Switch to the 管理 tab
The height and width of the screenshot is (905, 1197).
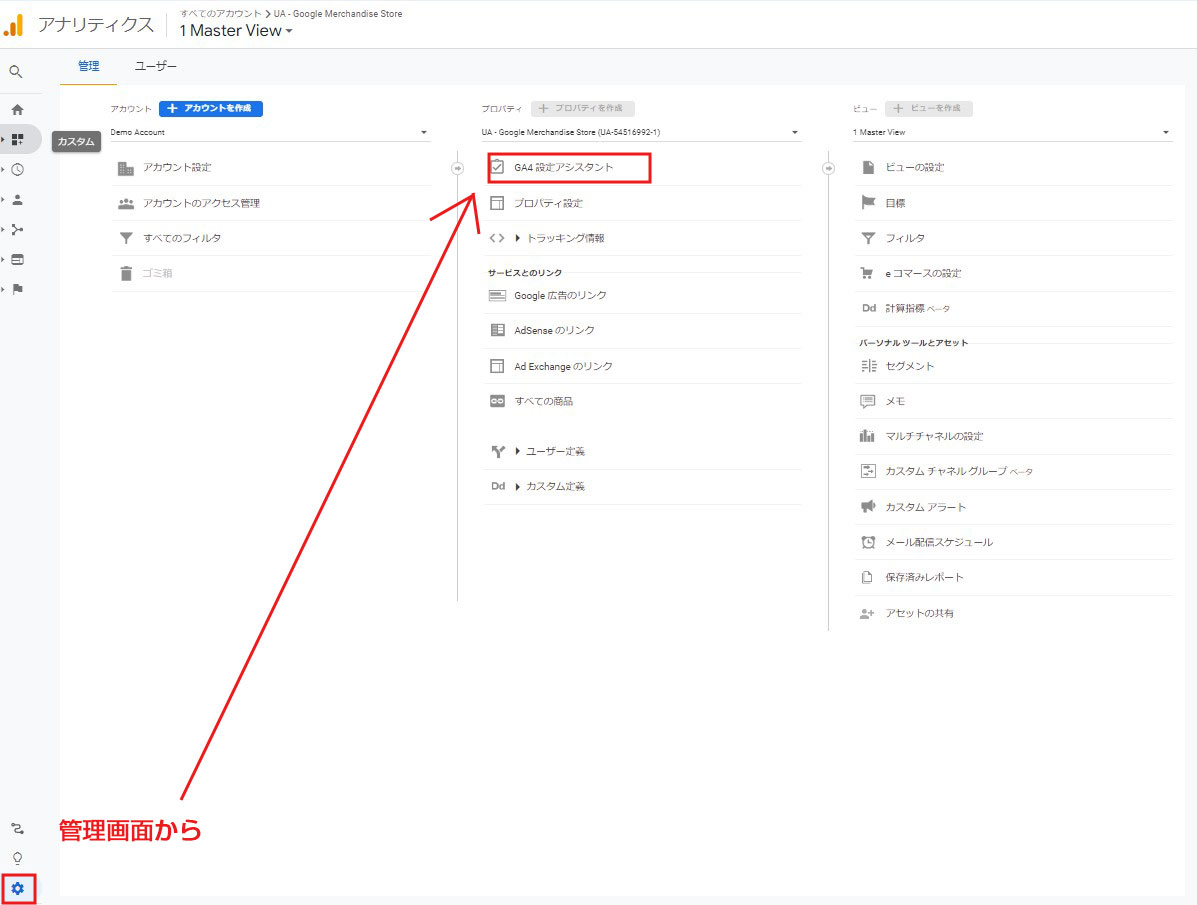[x=89, y=66]
